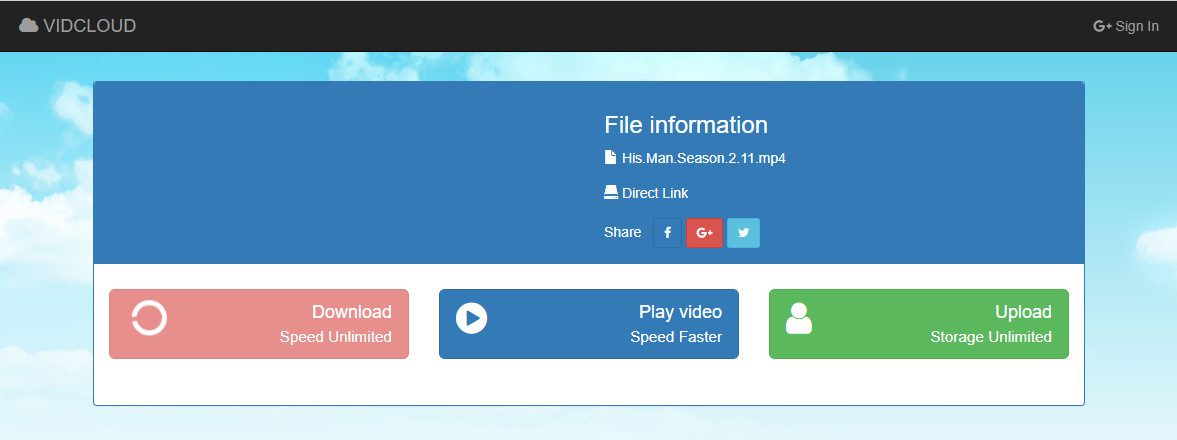Share the file on Facebook
Image resolution: width=1177 pixels, height=440 pixels.
[x=667, y=233]
